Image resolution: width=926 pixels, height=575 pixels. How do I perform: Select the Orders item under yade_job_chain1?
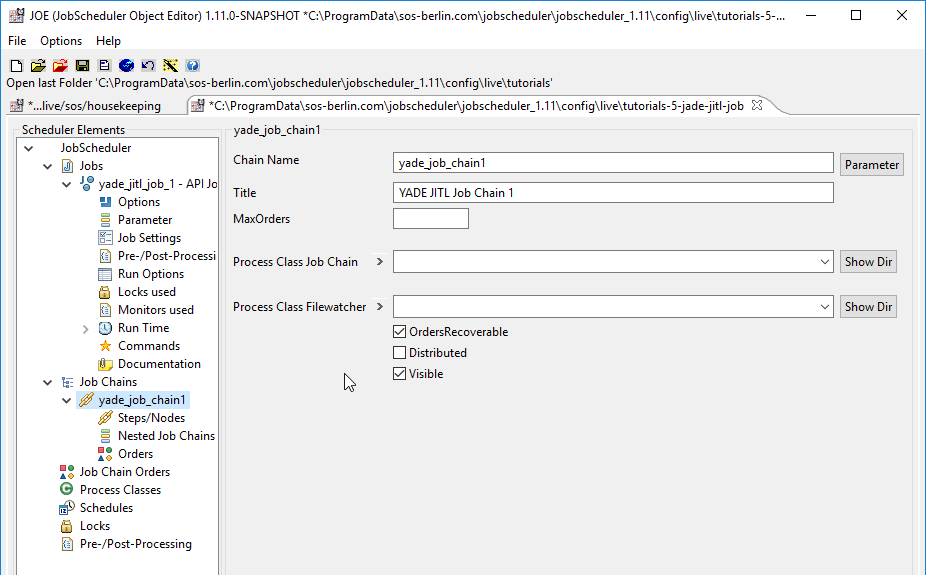(x=135, y=454)
